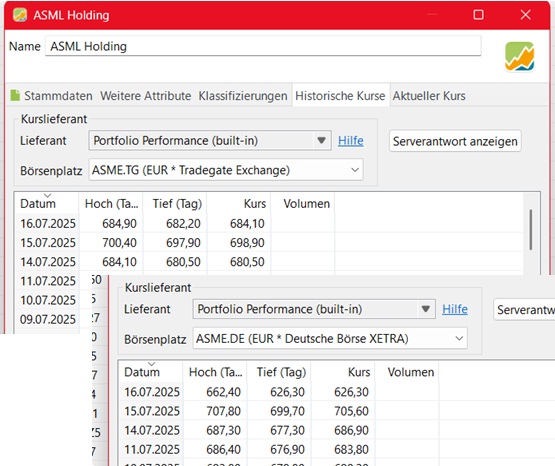Click Tief value 682,20
The width and height of the screenshot is (555, 466).
click(183, 224)
